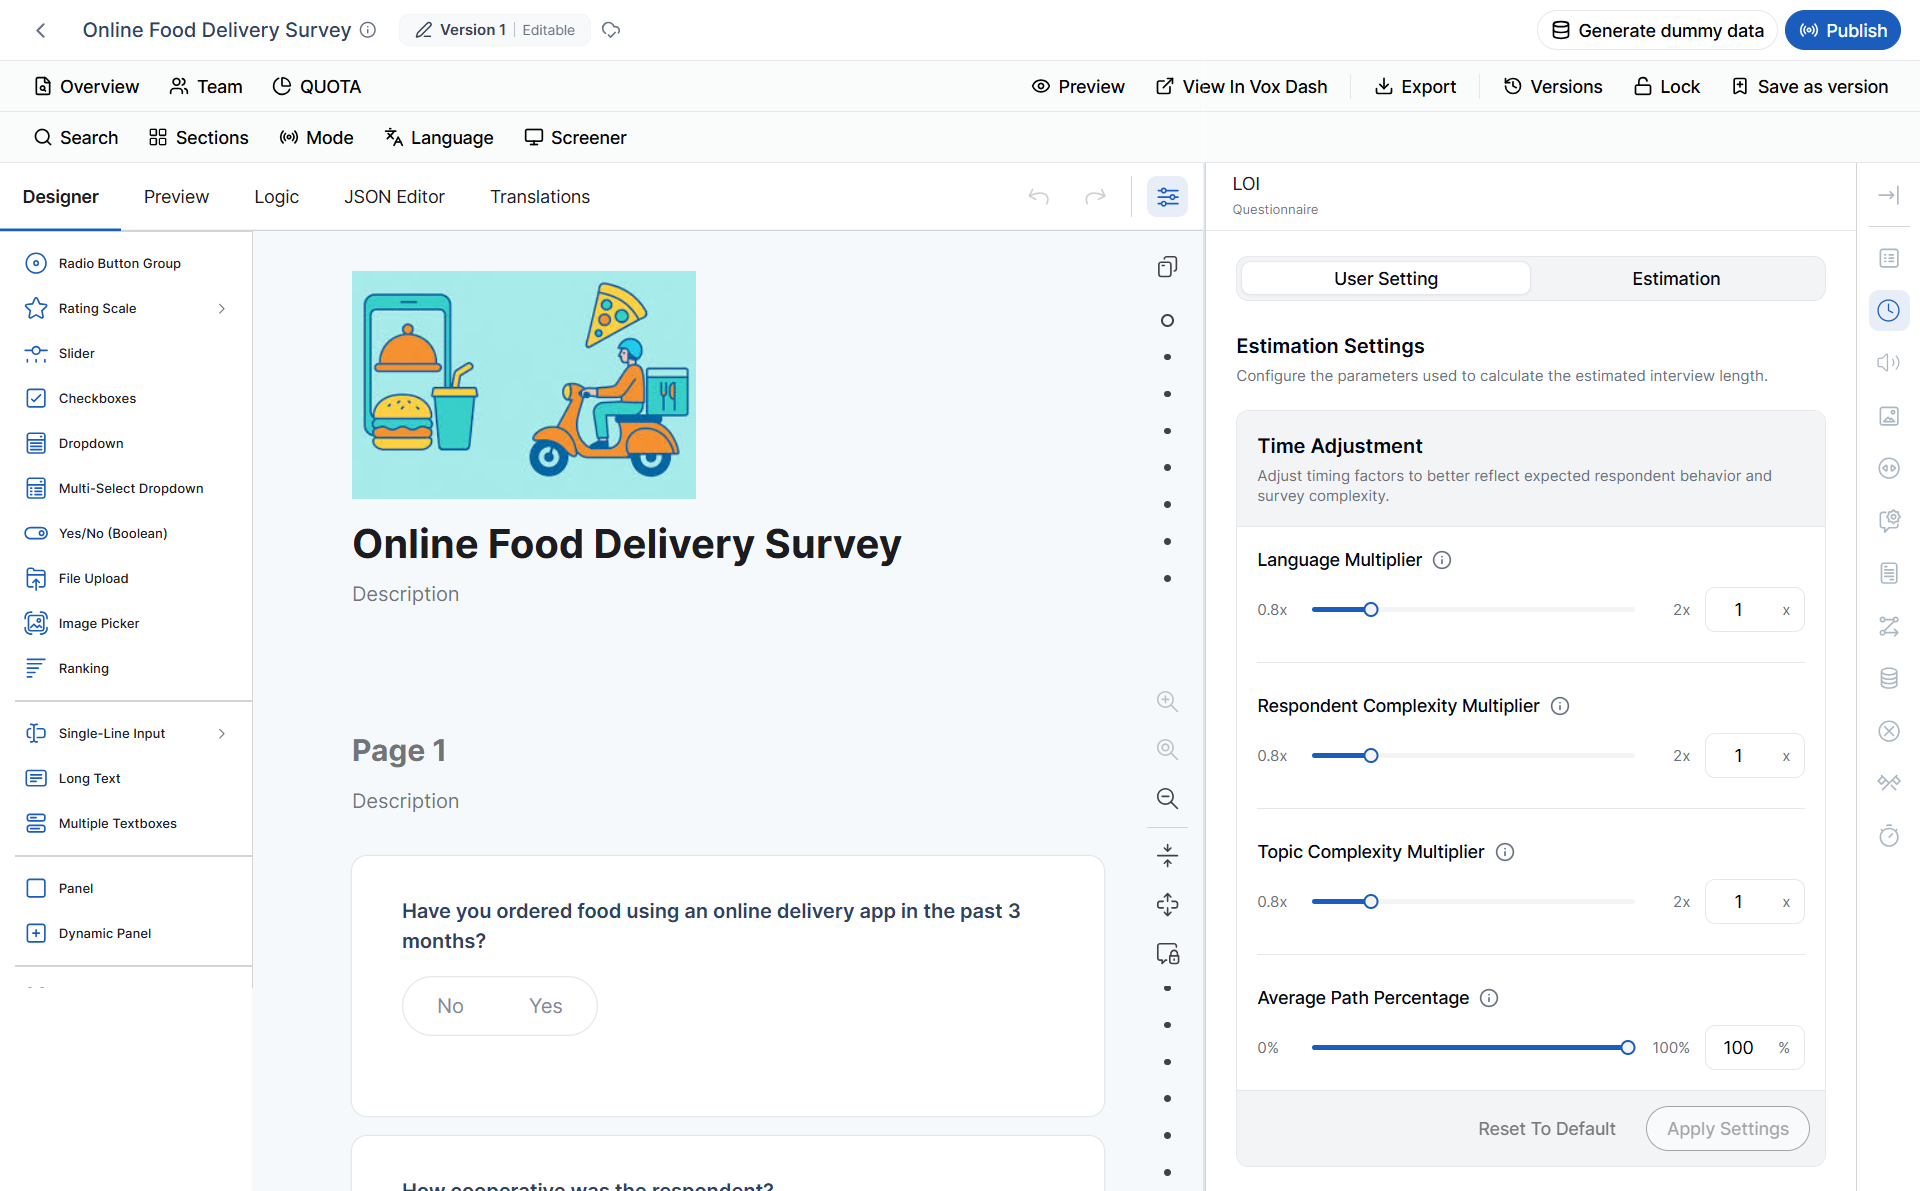
Task: Lock the survey
Action: 1667,87
